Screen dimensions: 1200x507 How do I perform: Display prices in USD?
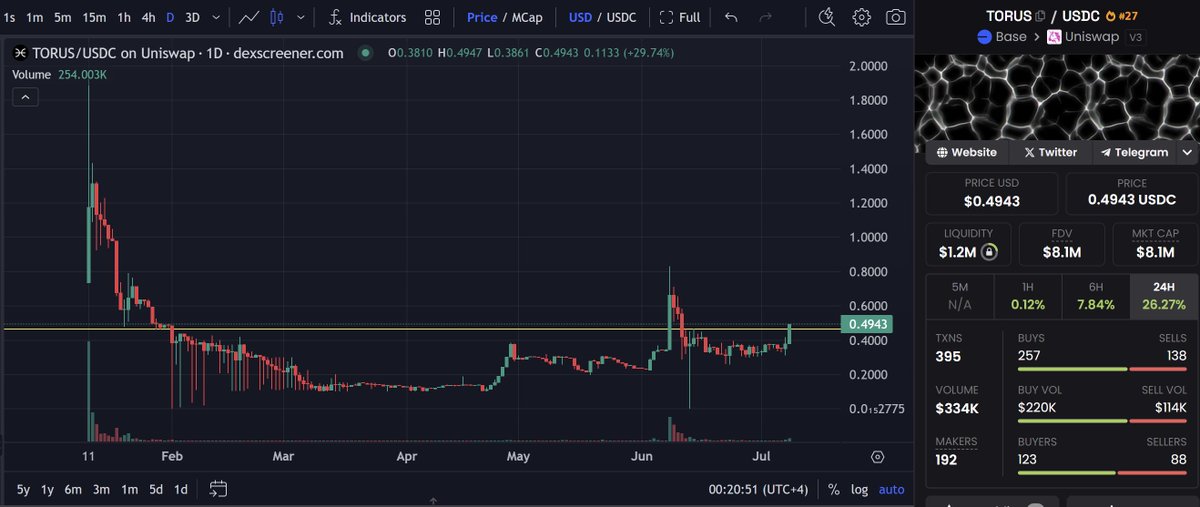[579, 17]
